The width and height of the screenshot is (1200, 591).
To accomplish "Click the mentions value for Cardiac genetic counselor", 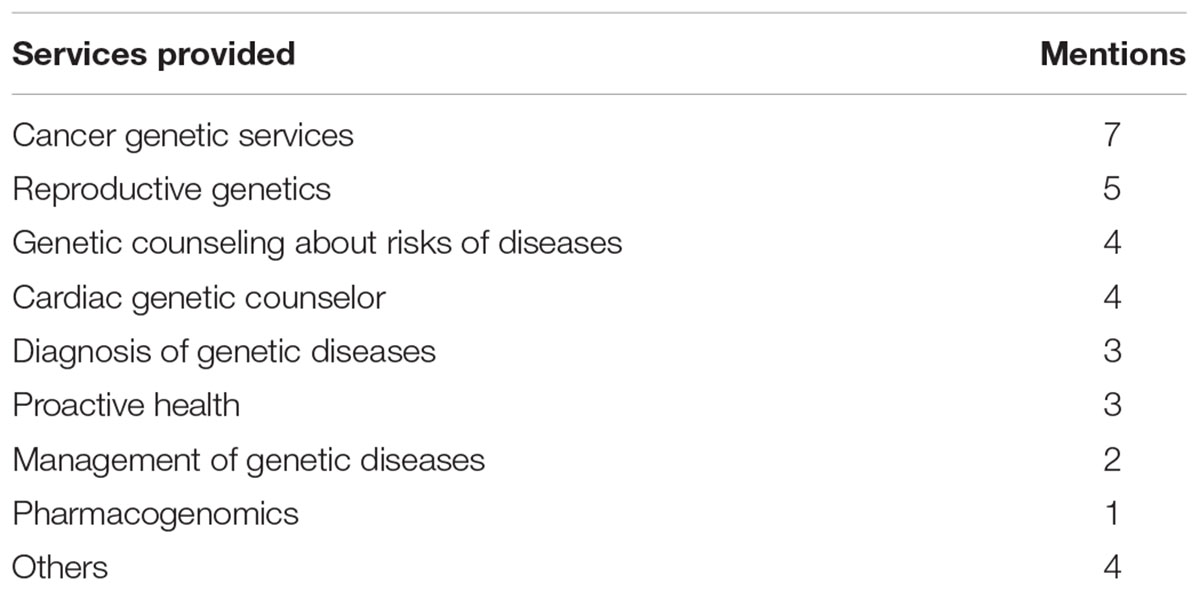I will point(1112,297).
